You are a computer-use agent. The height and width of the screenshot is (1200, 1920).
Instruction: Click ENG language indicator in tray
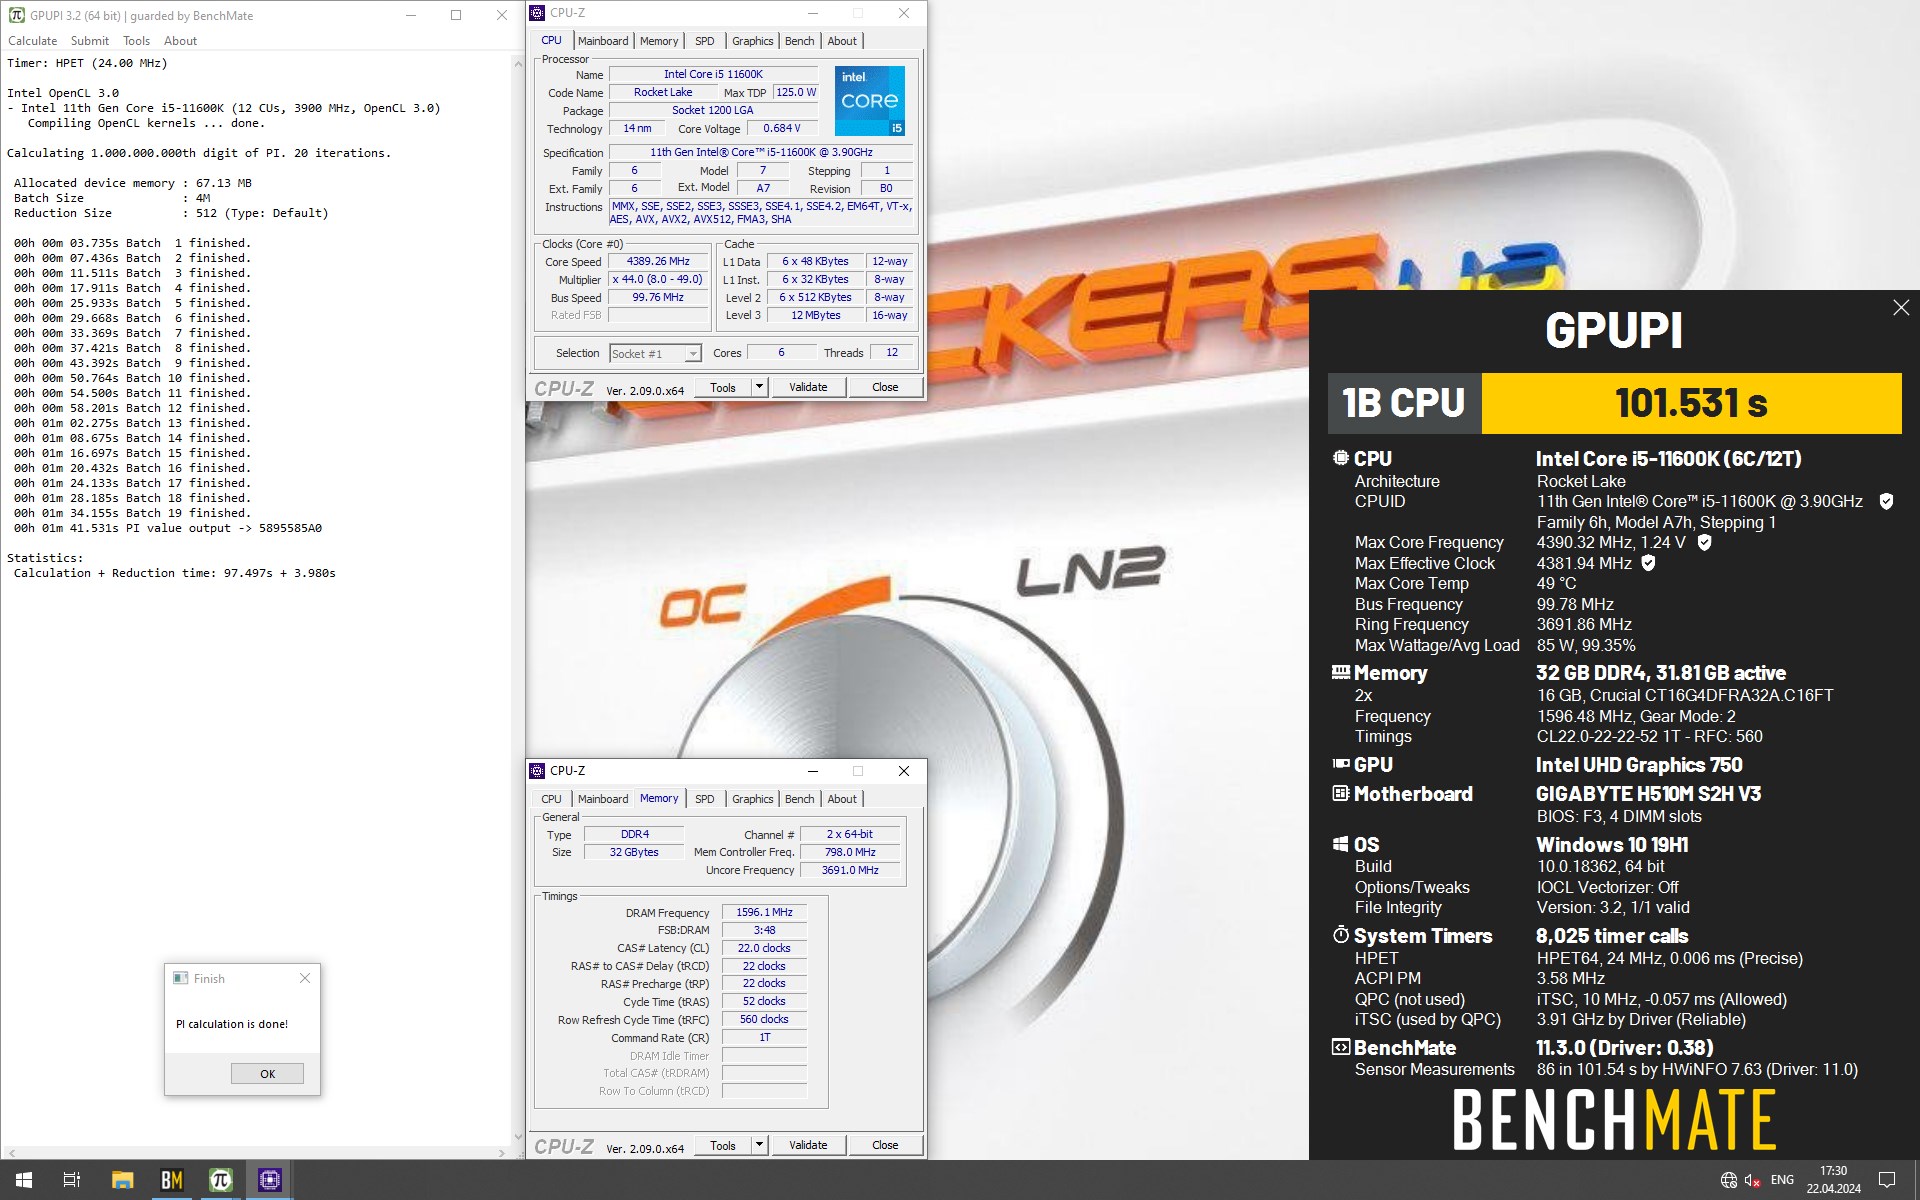[1782, 1180]
